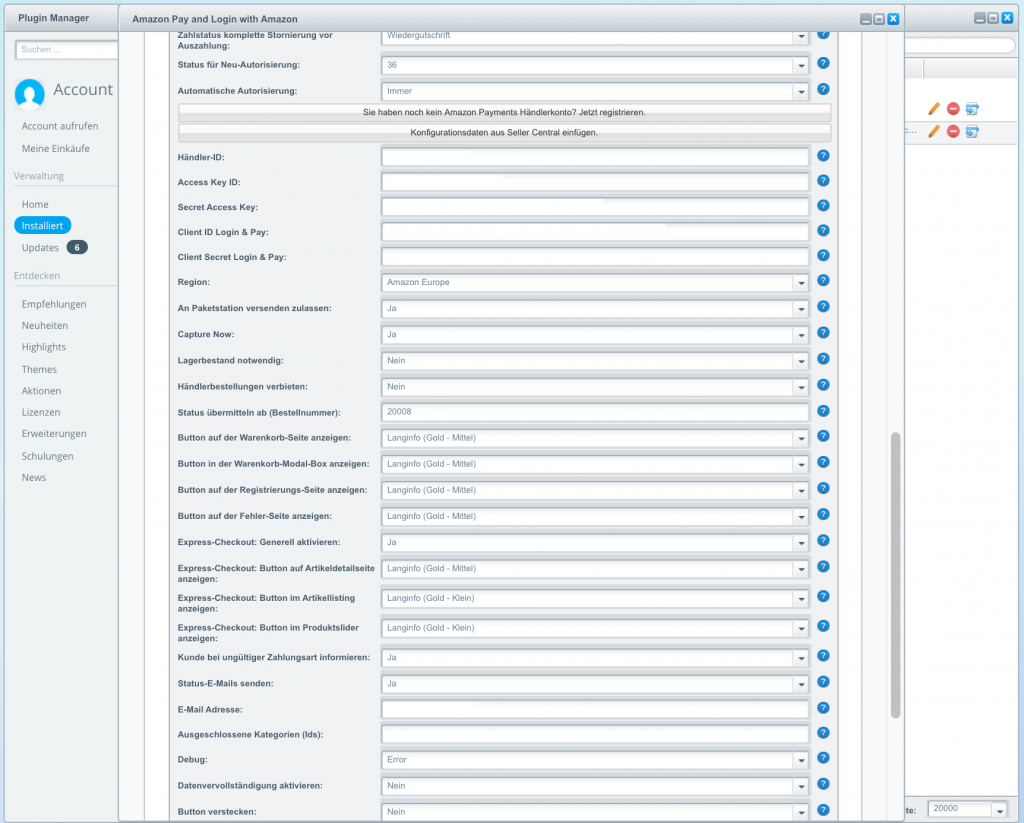Expand Händlerbestellungen verbieten dropdown
Image resolution: width=1024 pixels, height=823 pixels.
click(x=801, y=387)
